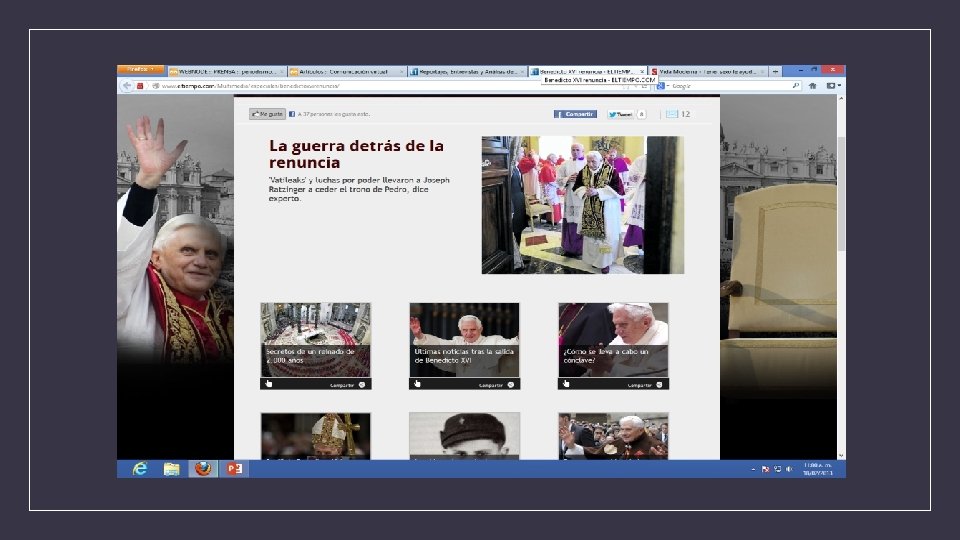Select the Benedicto XVI renuncia tab
This screenshot has height=540, width=960.
pos(587,72)
